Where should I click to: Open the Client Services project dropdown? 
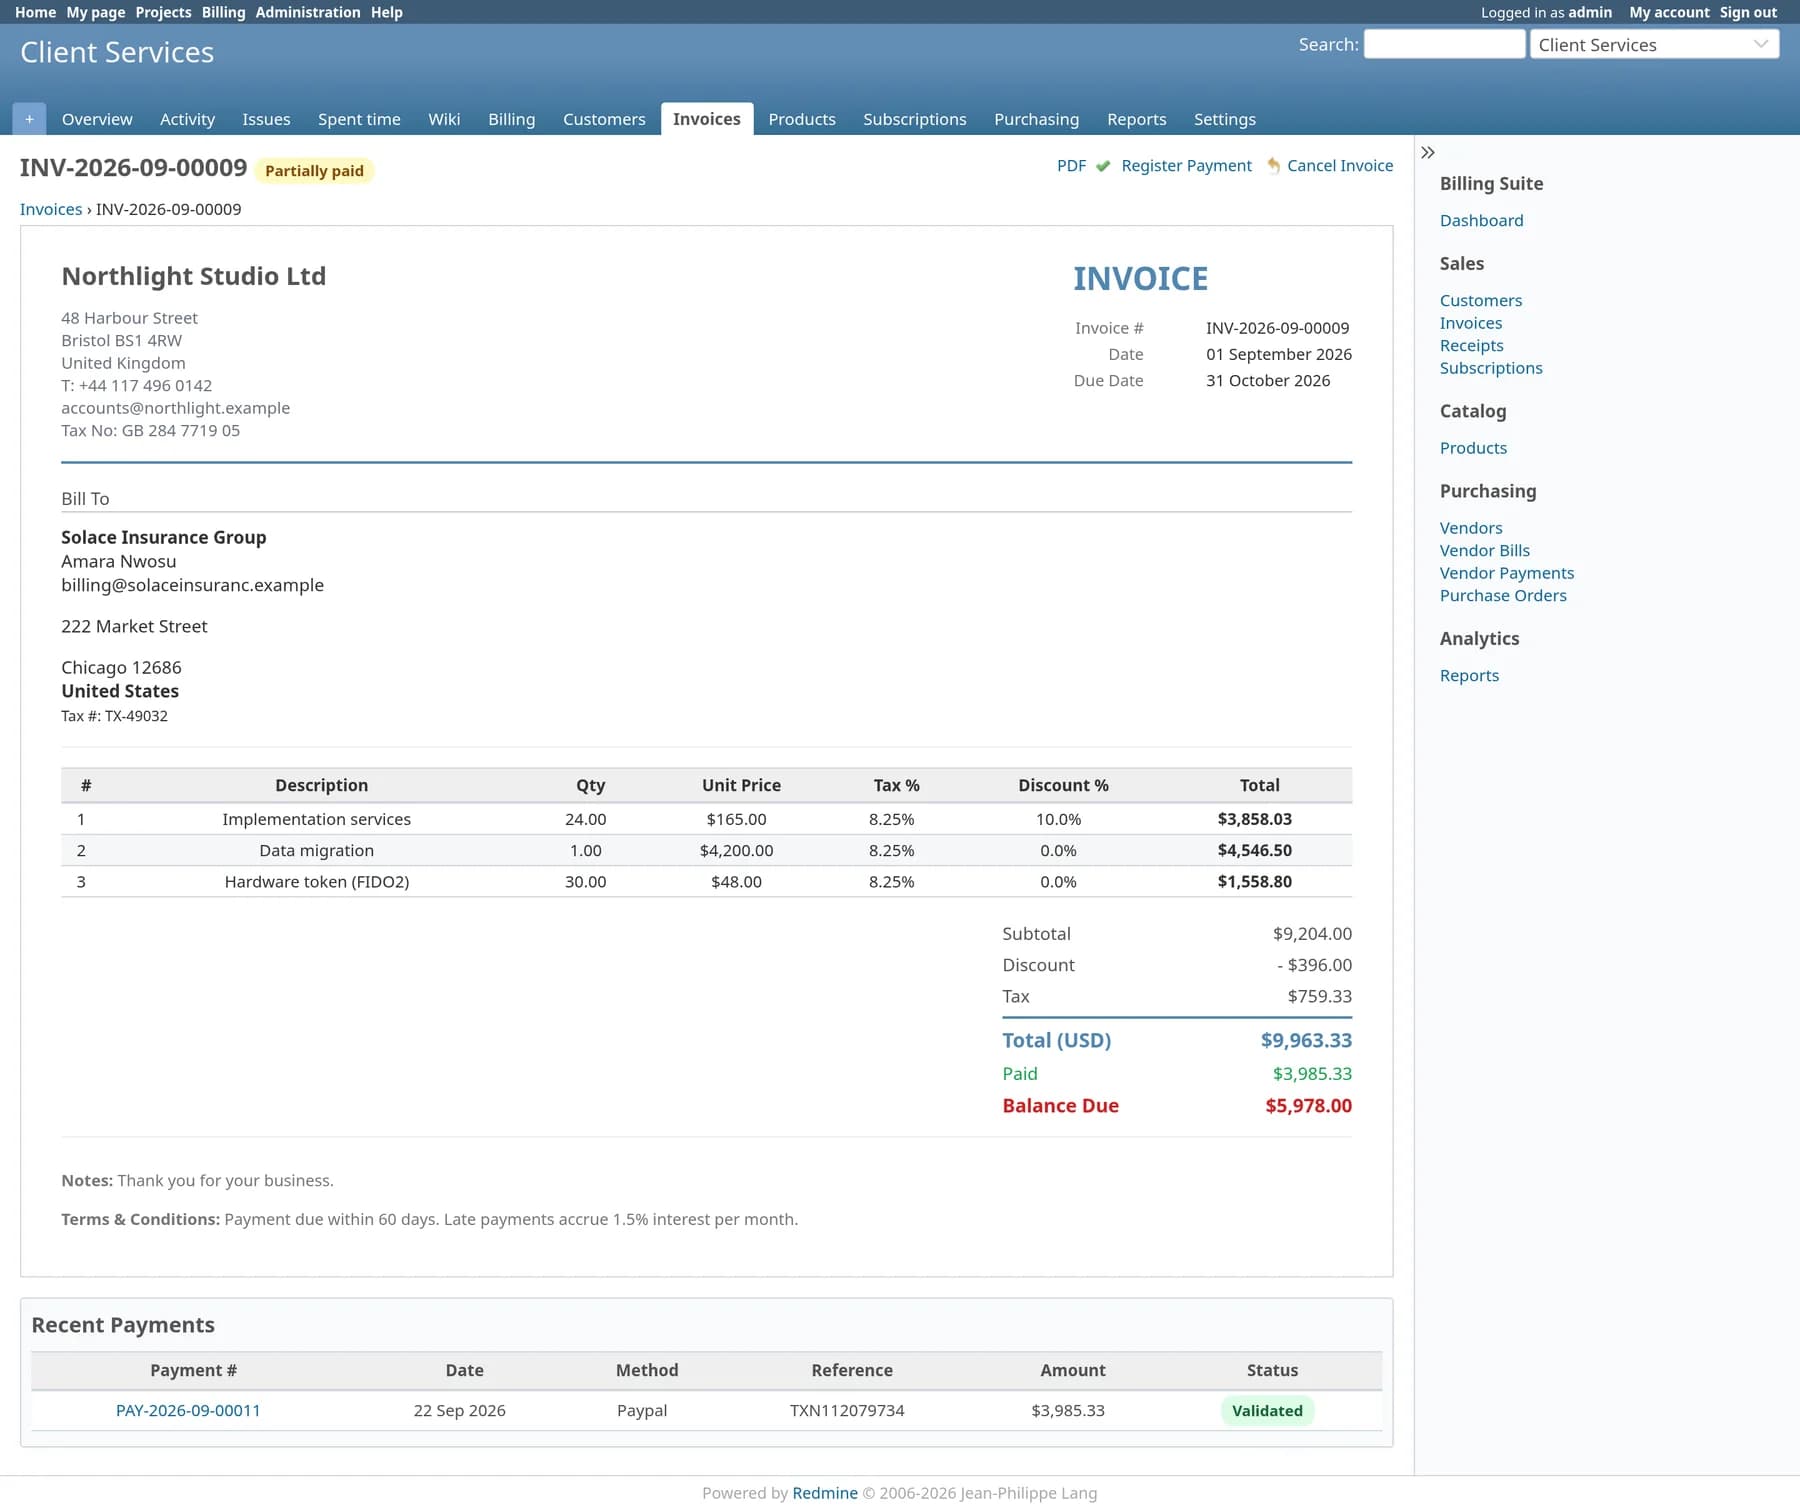(x=1654, y=45)
